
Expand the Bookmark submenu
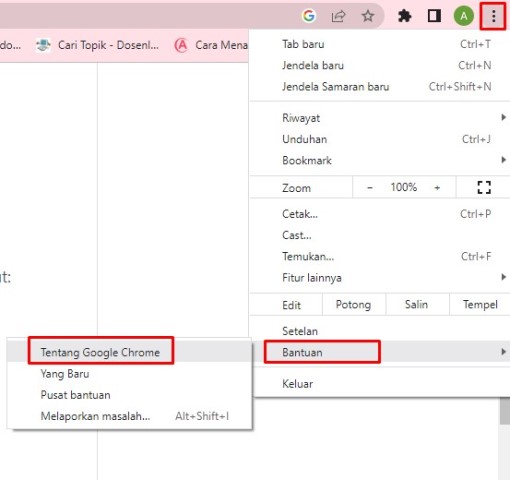click(380, 160)
